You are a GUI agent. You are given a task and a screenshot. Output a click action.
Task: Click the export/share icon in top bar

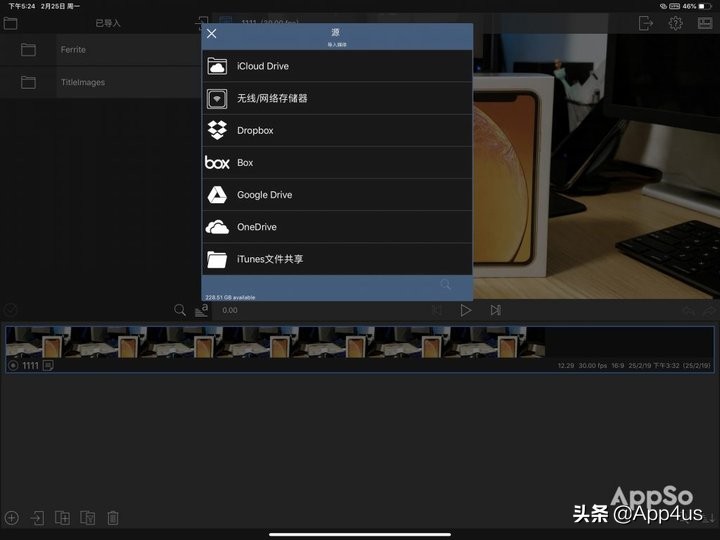pyautogui.click(x=646, y=23)
